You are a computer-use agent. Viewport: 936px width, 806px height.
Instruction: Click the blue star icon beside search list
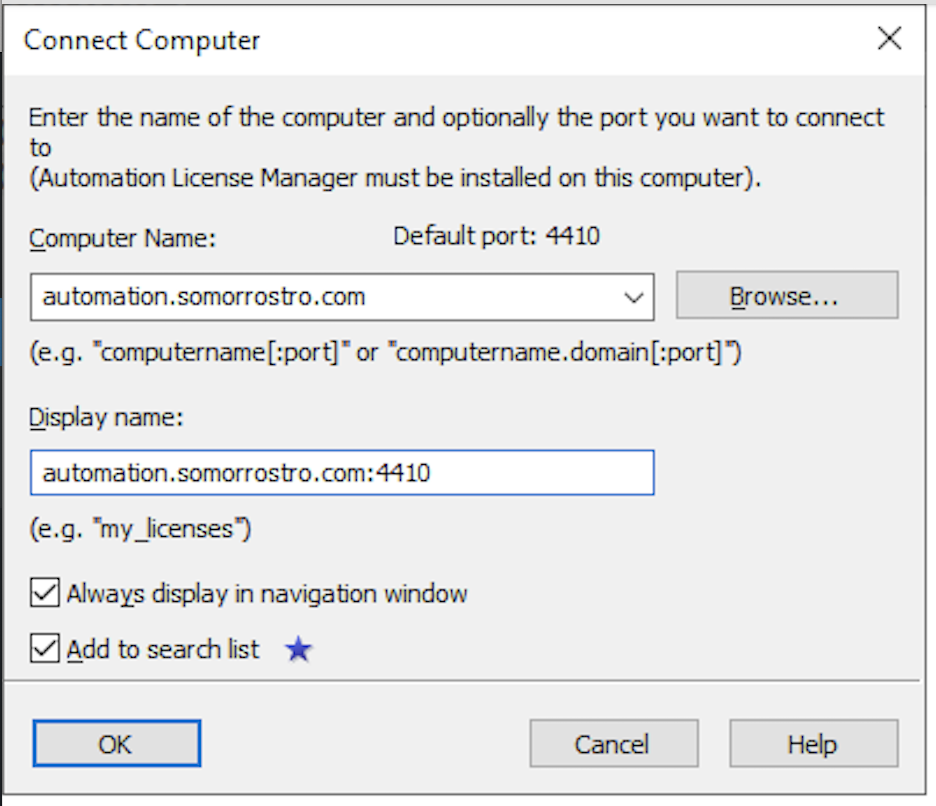[x=298, y=651]
